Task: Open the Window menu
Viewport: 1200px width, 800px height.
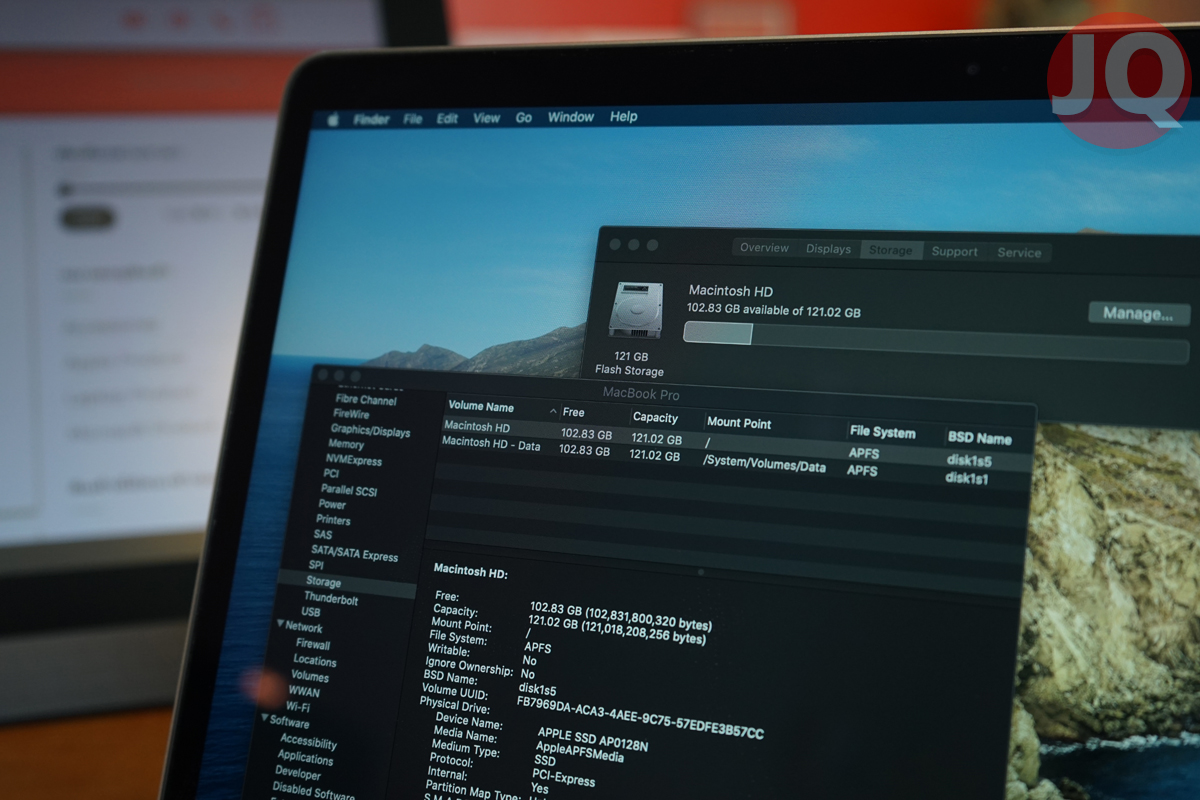Action: 571,117
